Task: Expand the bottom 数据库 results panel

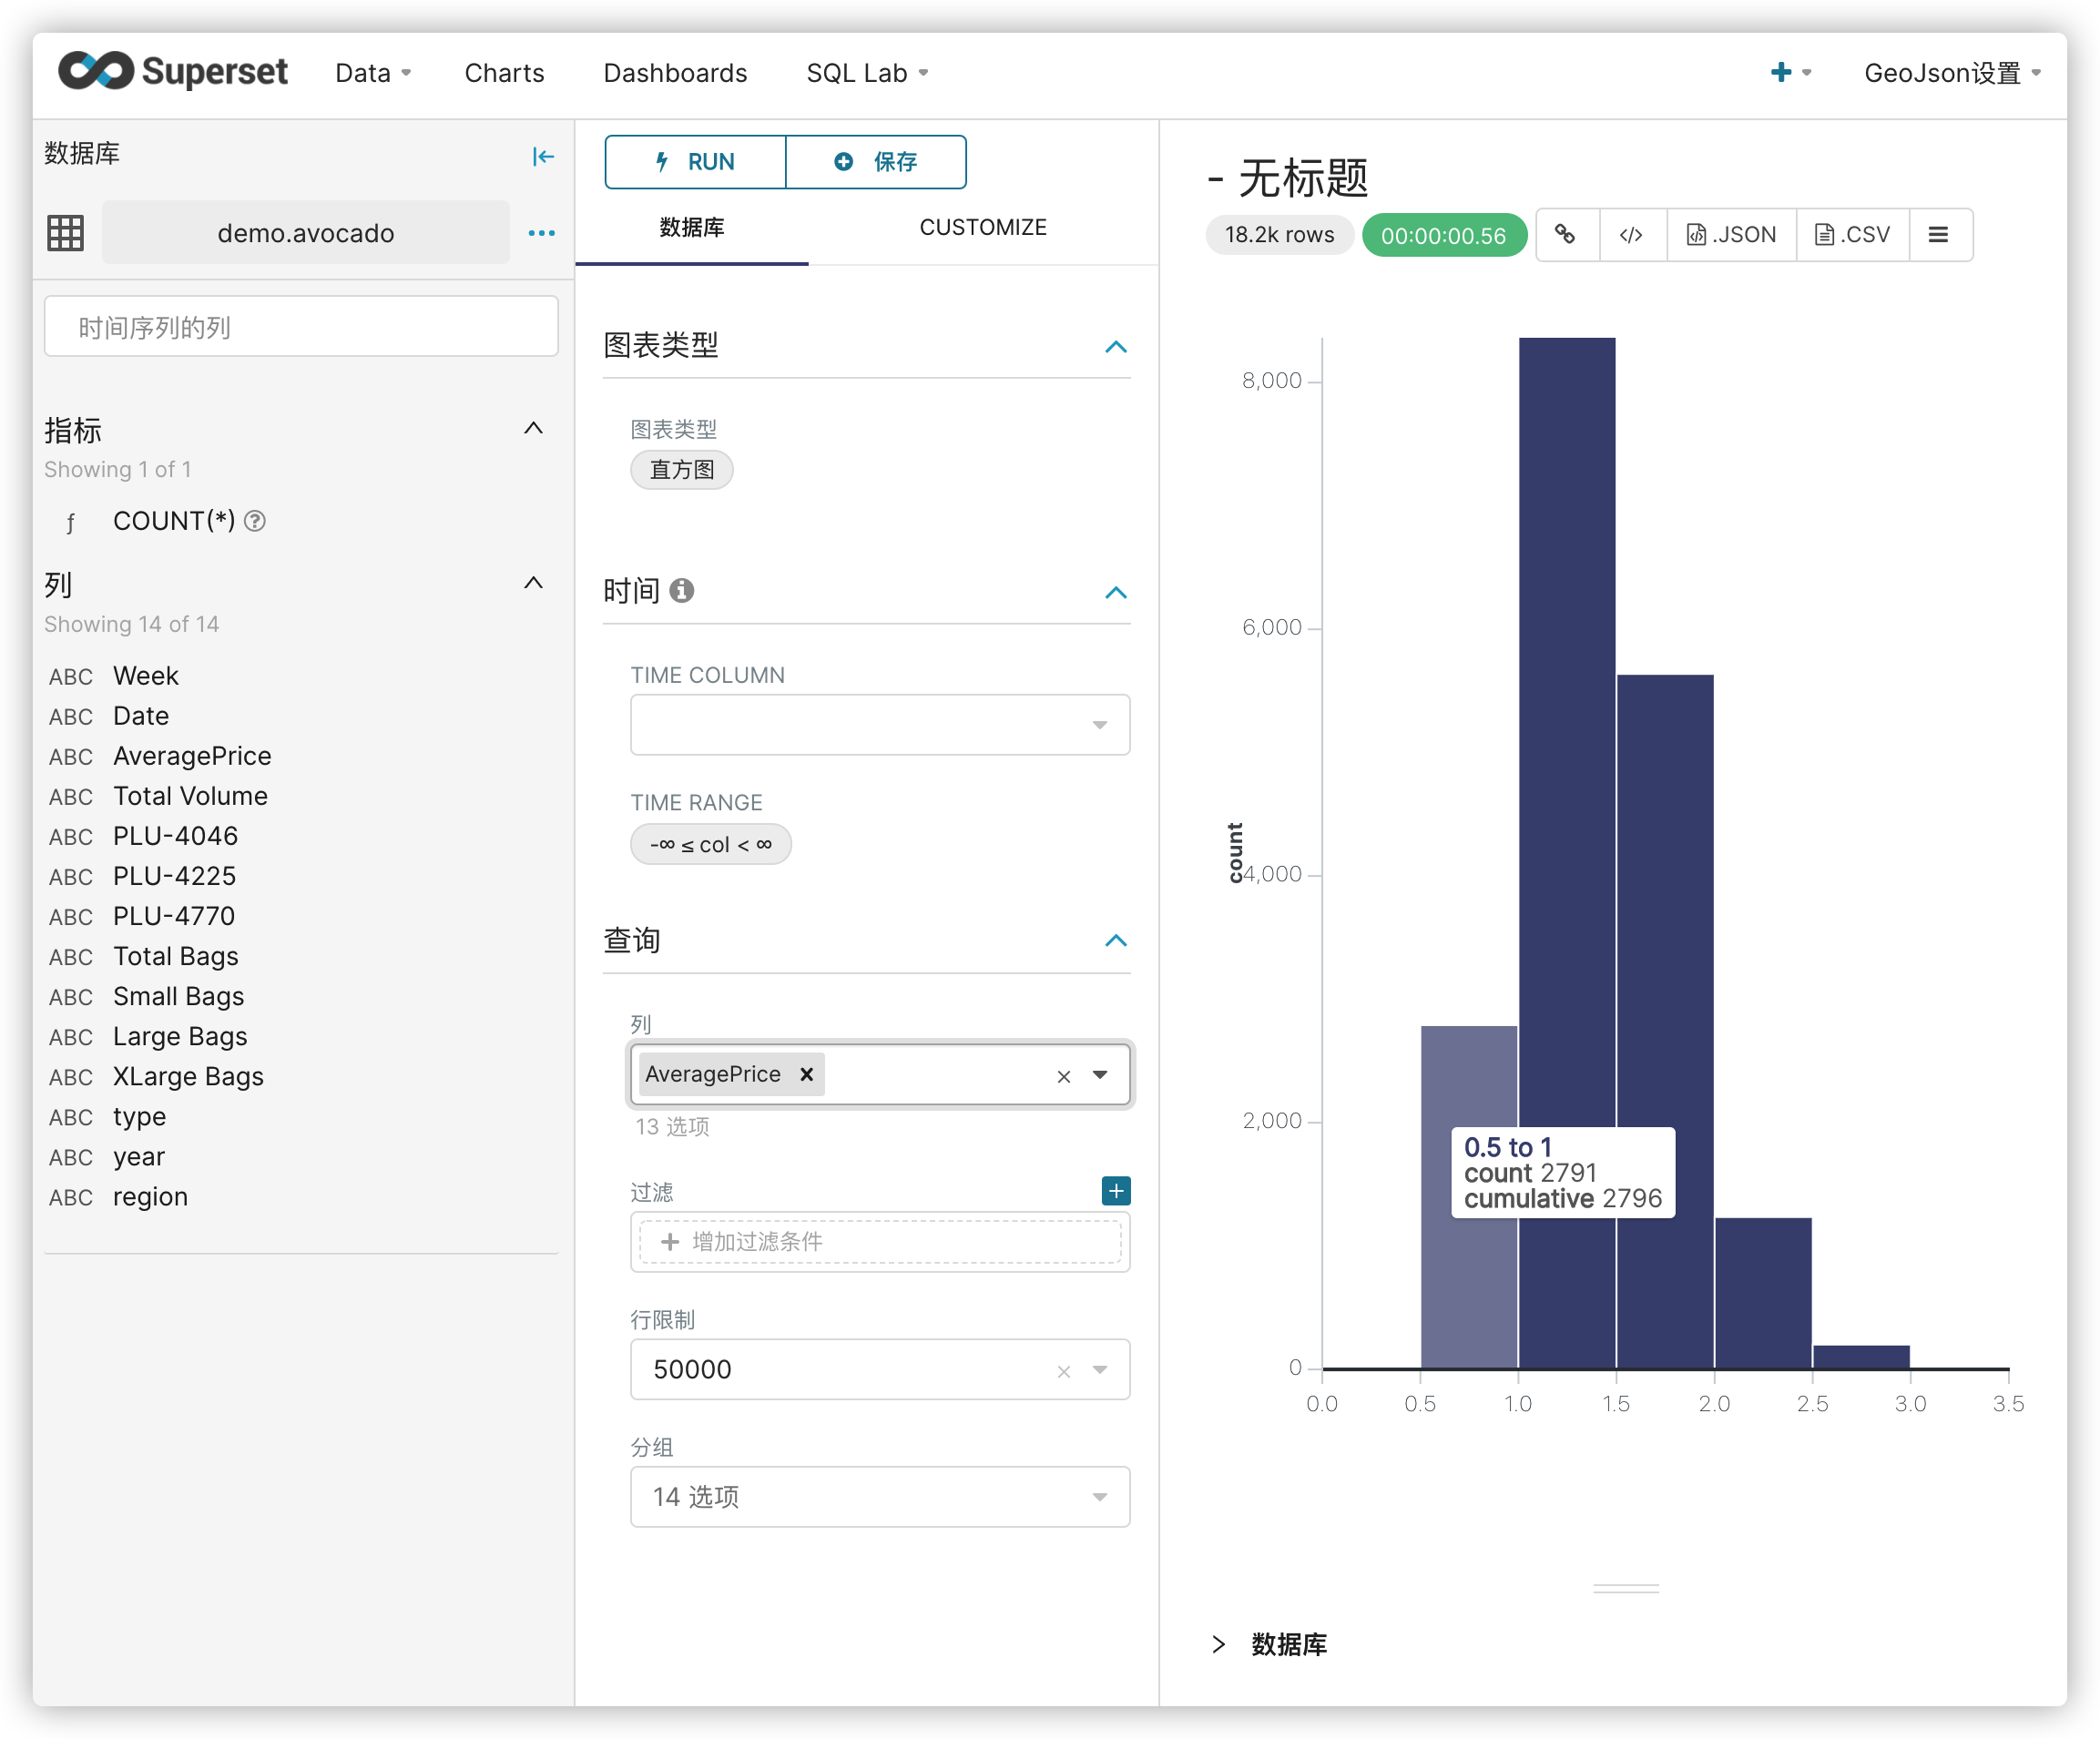Action: (1220, 1645)
